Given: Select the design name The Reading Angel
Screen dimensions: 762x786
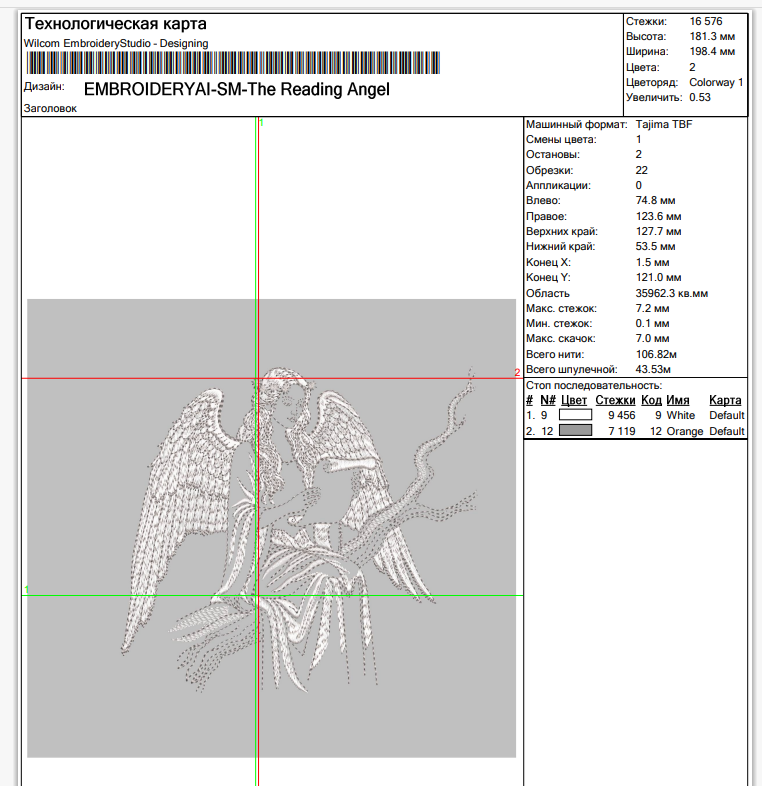Looking at the screenshot, I should (x=236, y=89).
